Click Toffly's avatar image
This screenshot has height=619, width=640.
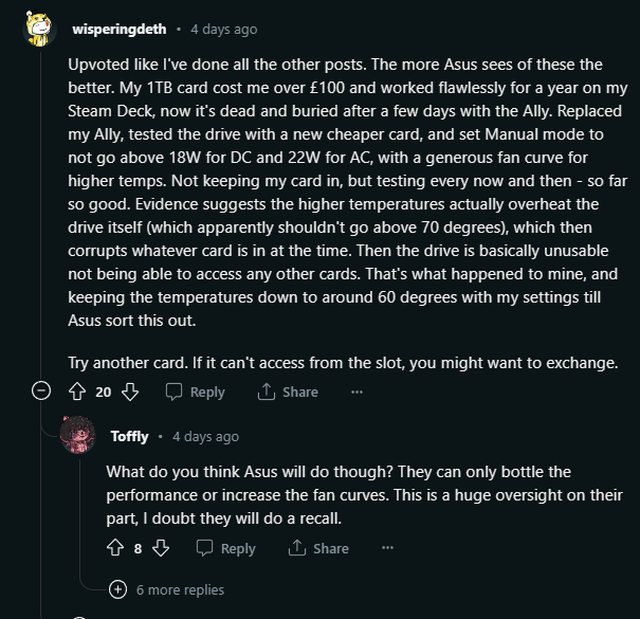pyautogui.click(x=78, y=436)
